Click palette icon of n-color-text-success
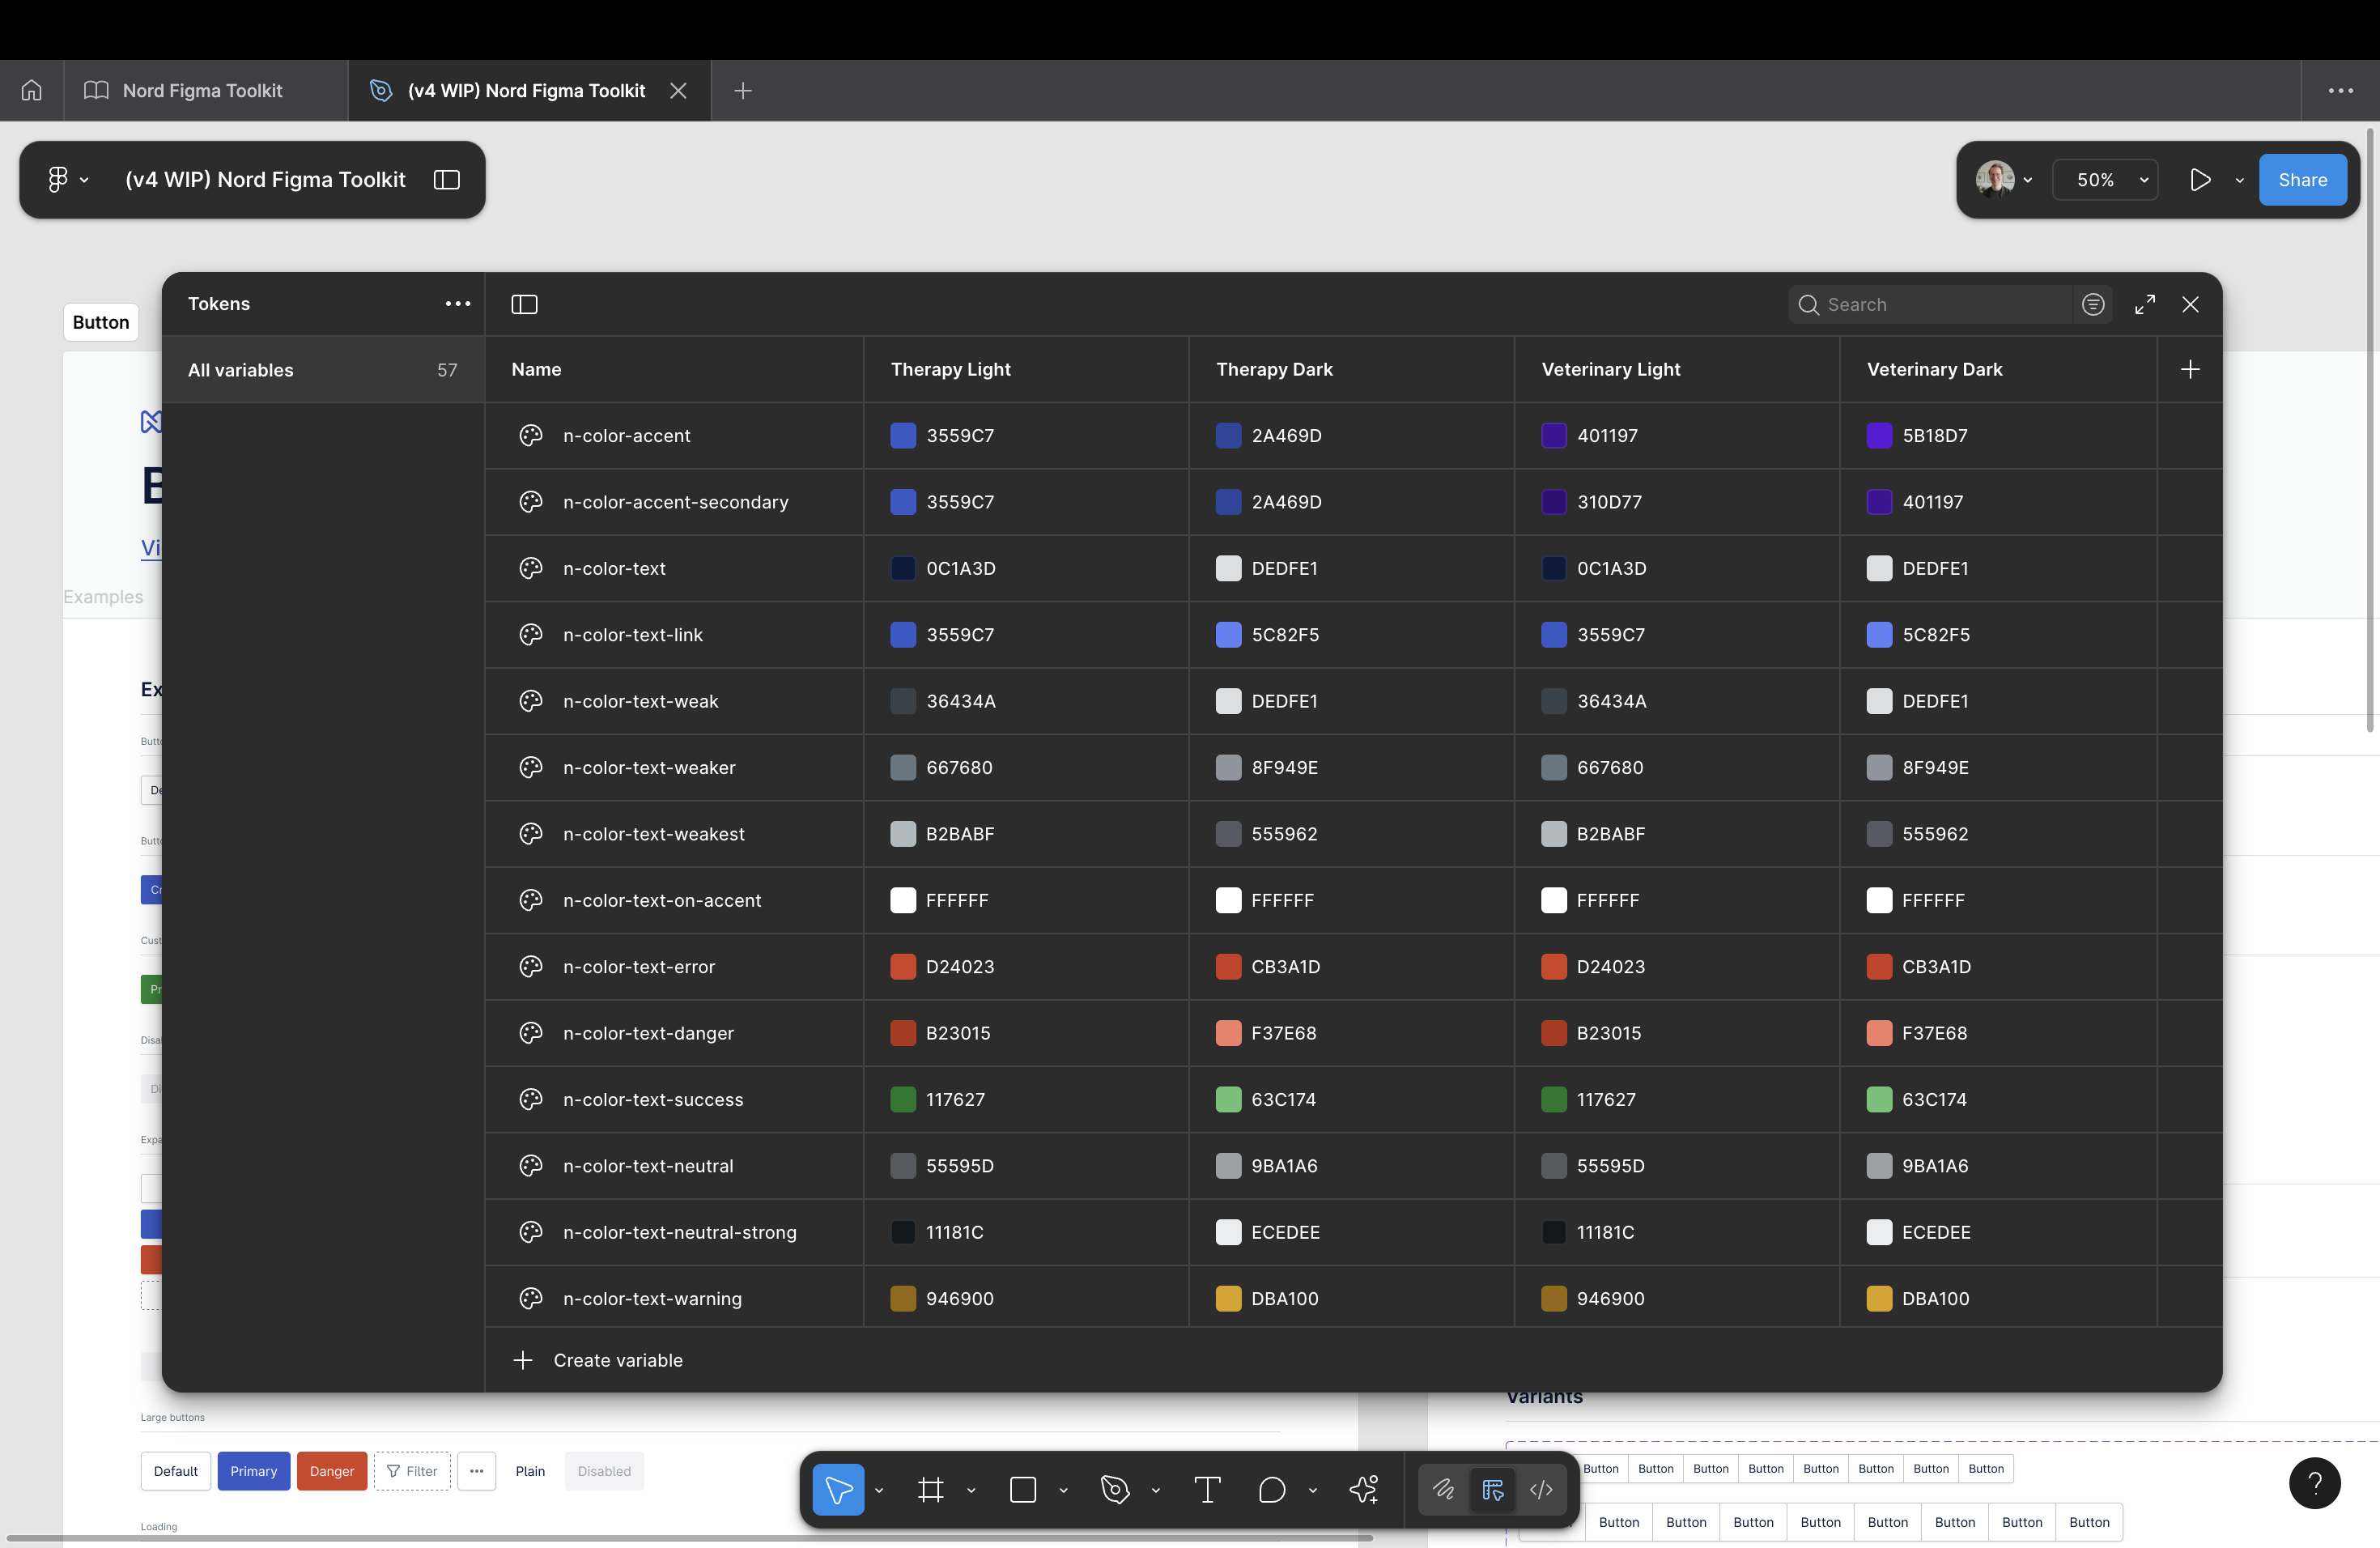Image resolution: width=2380 pixels, height=1548 pixels. coord(531,1099)
